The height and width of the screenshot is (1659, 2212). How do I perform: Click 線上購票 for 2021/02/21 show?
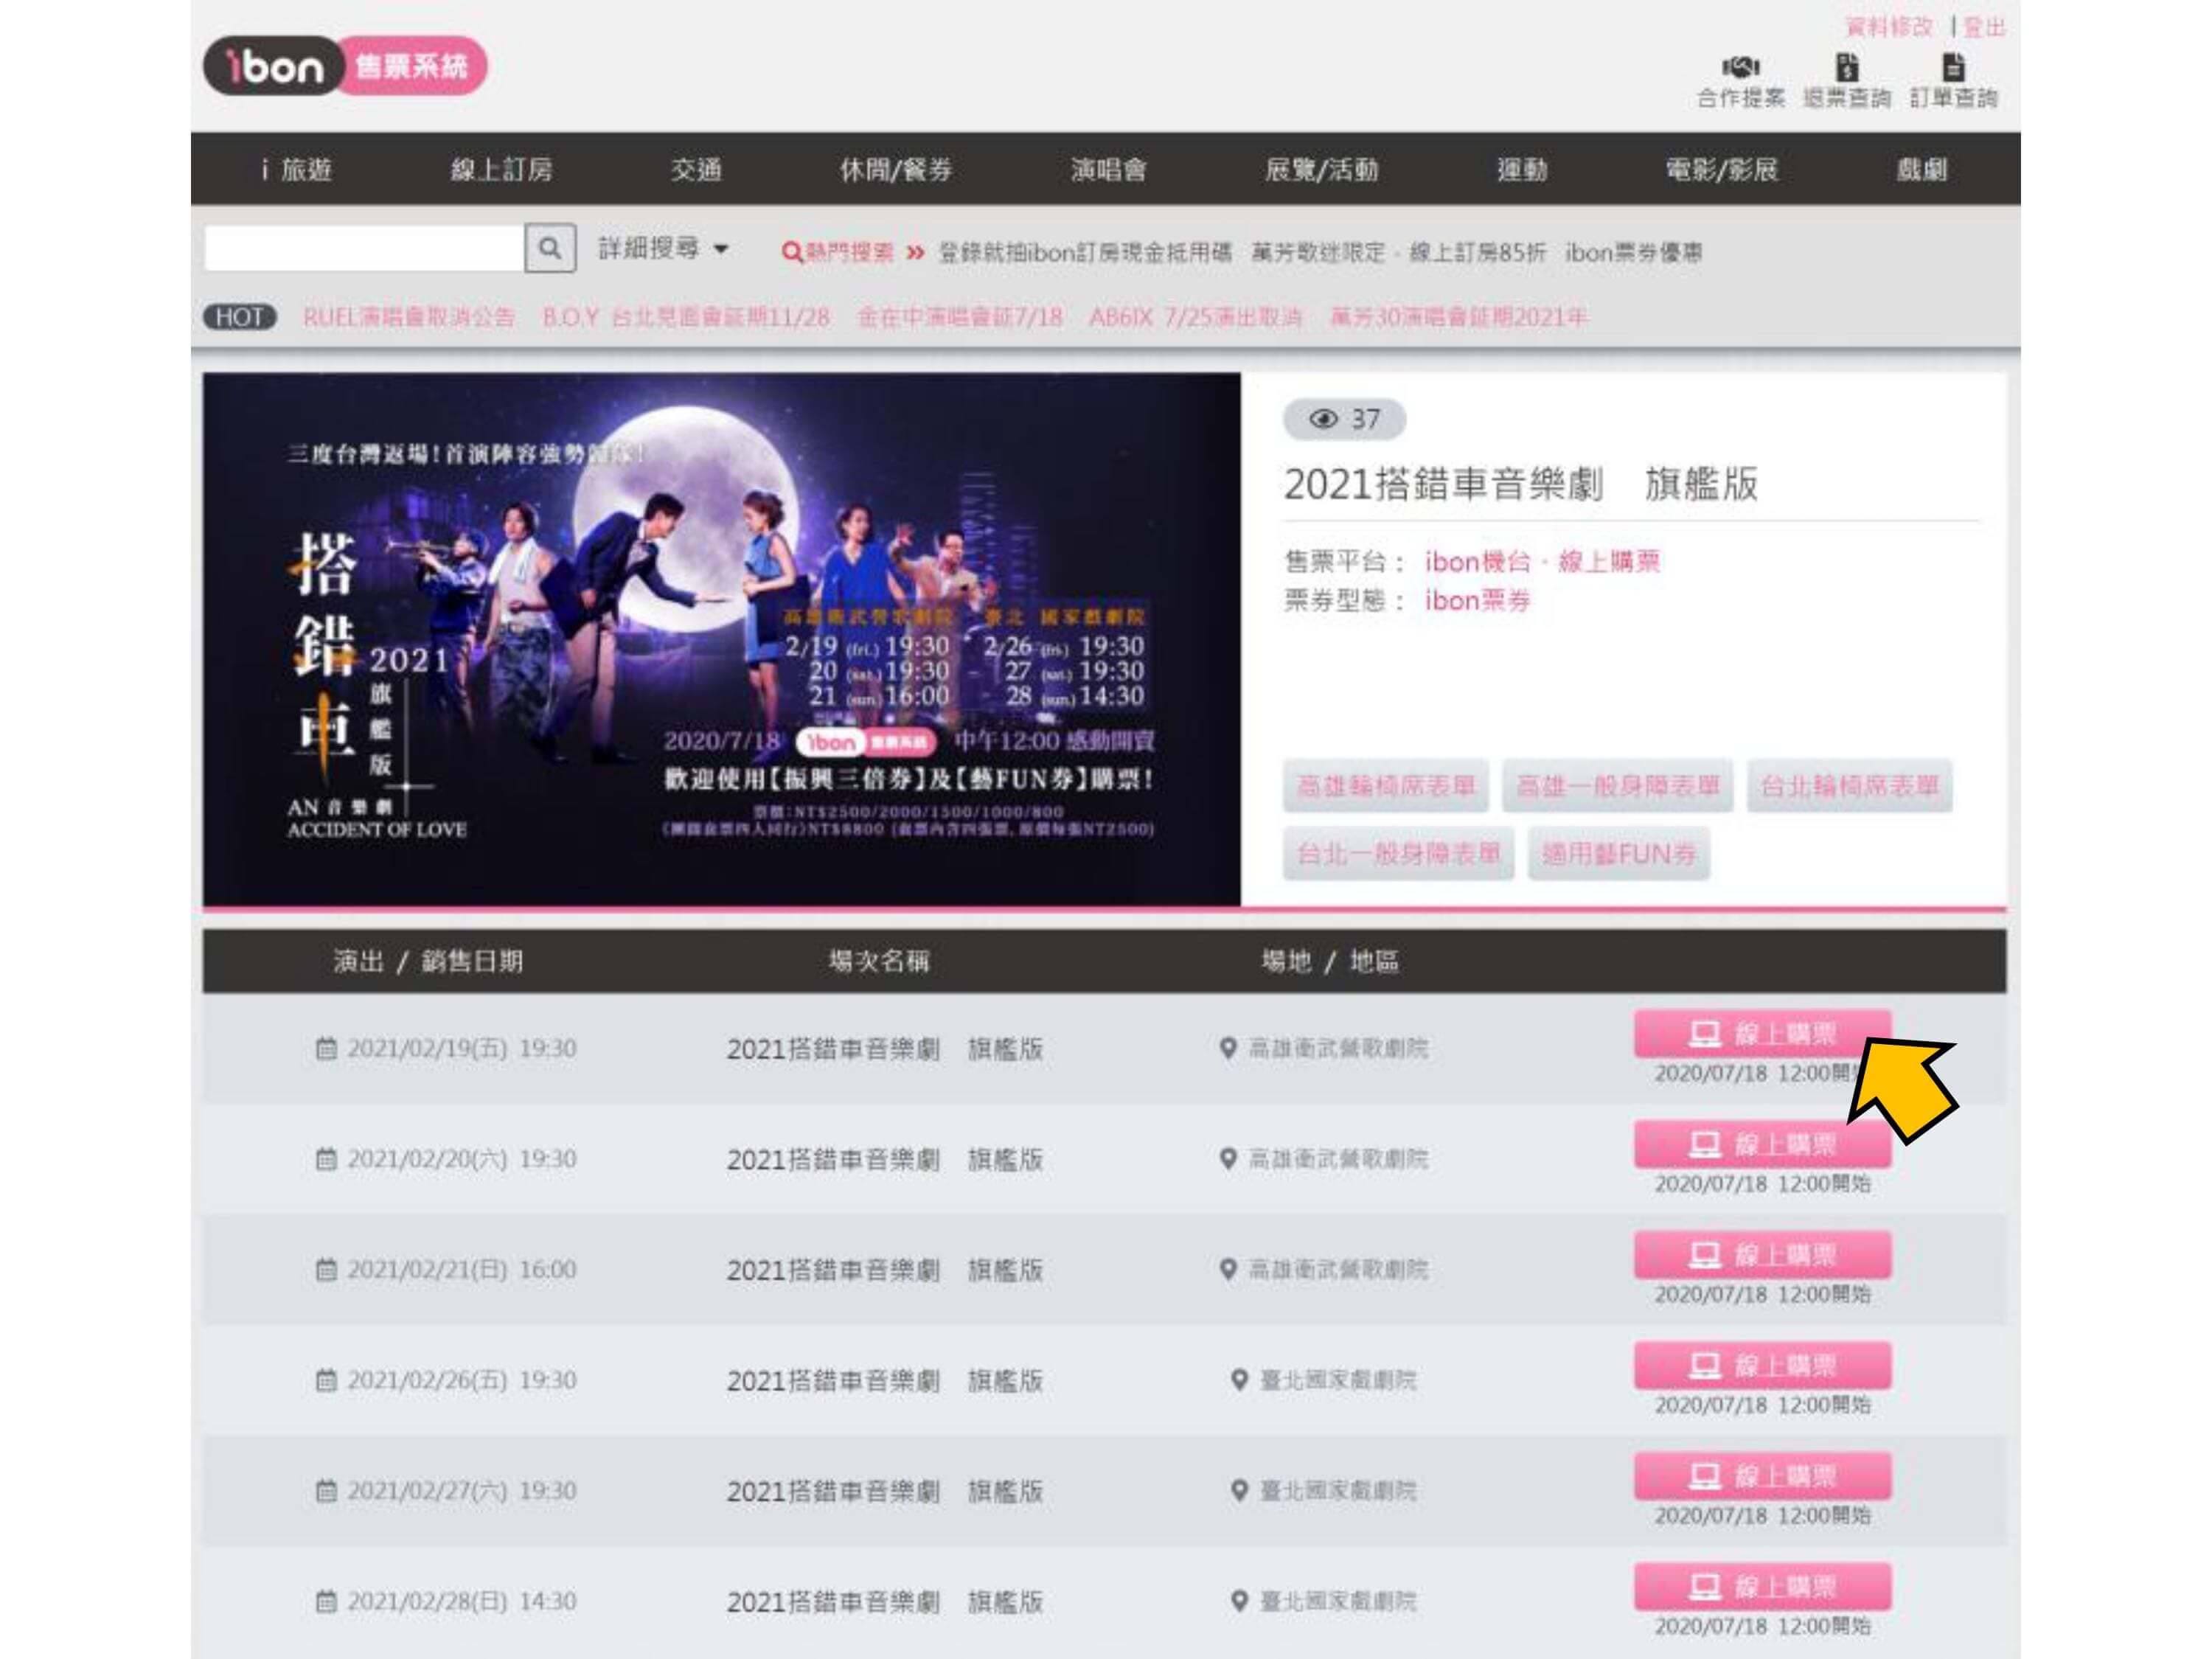click(x=1763, y=1255)
